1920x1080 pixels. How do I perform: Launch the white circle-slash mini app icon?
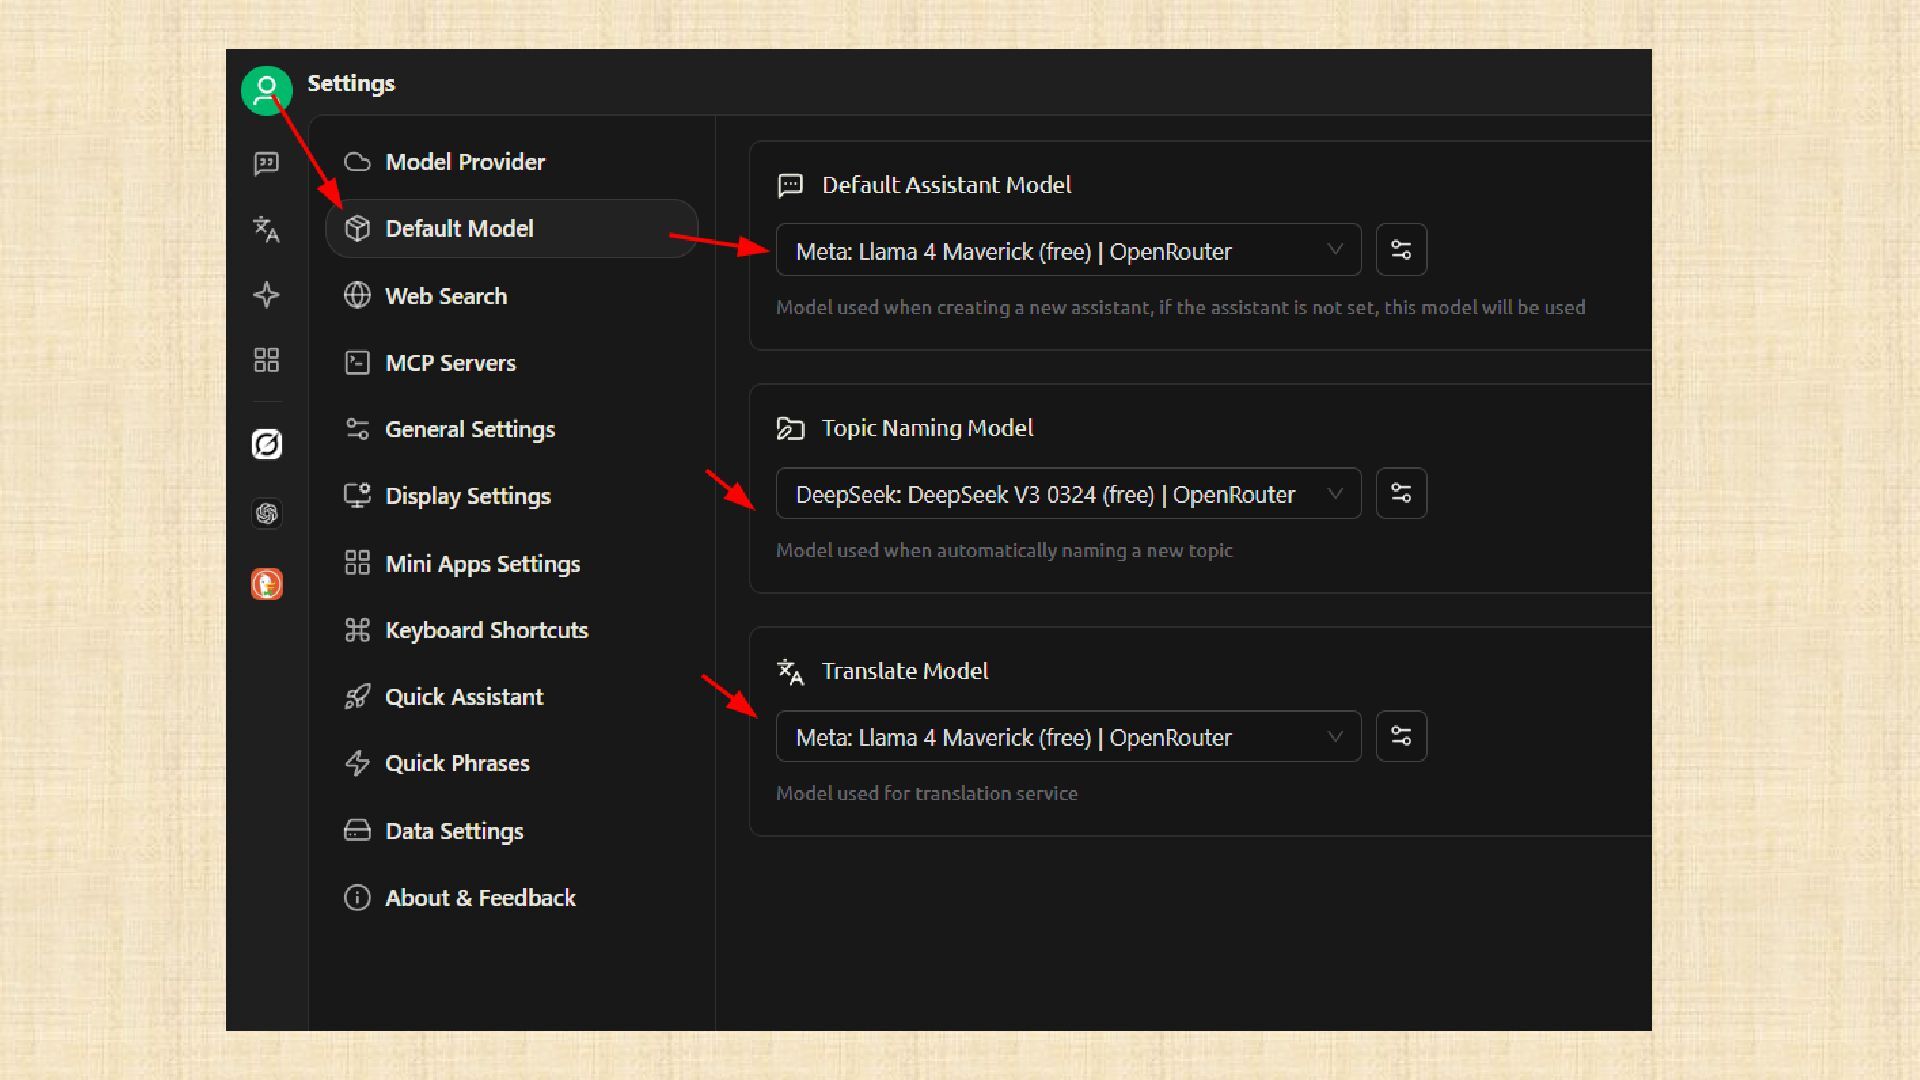pos(266,443)
